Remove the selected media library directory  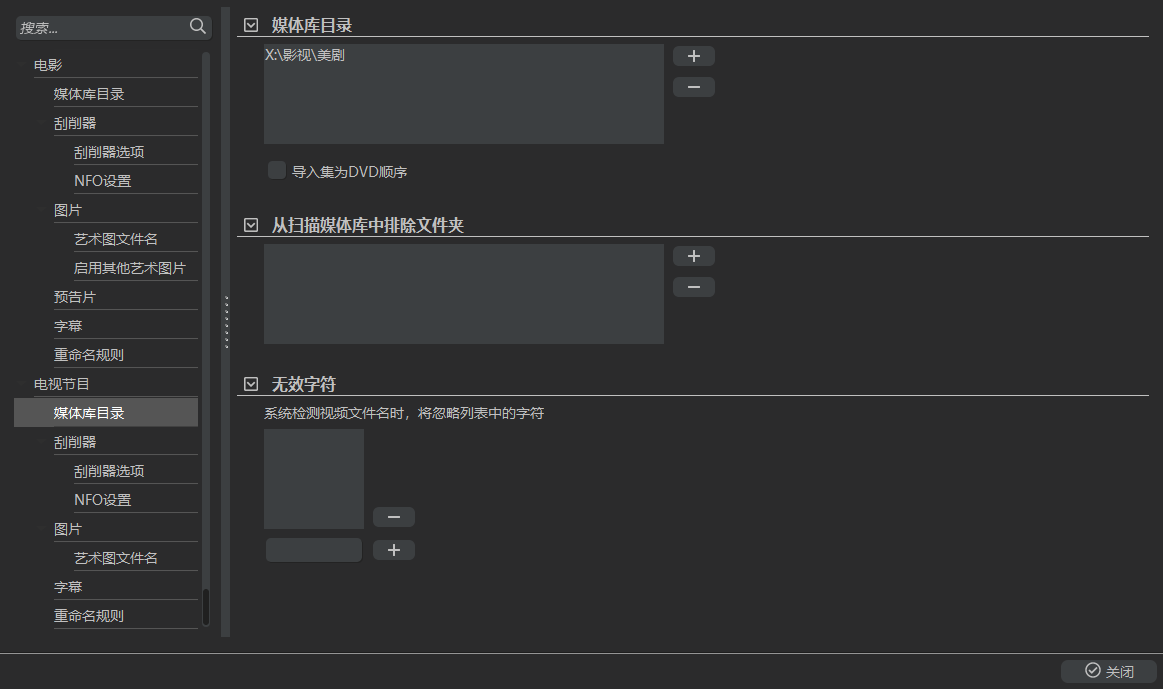[693, 87]
